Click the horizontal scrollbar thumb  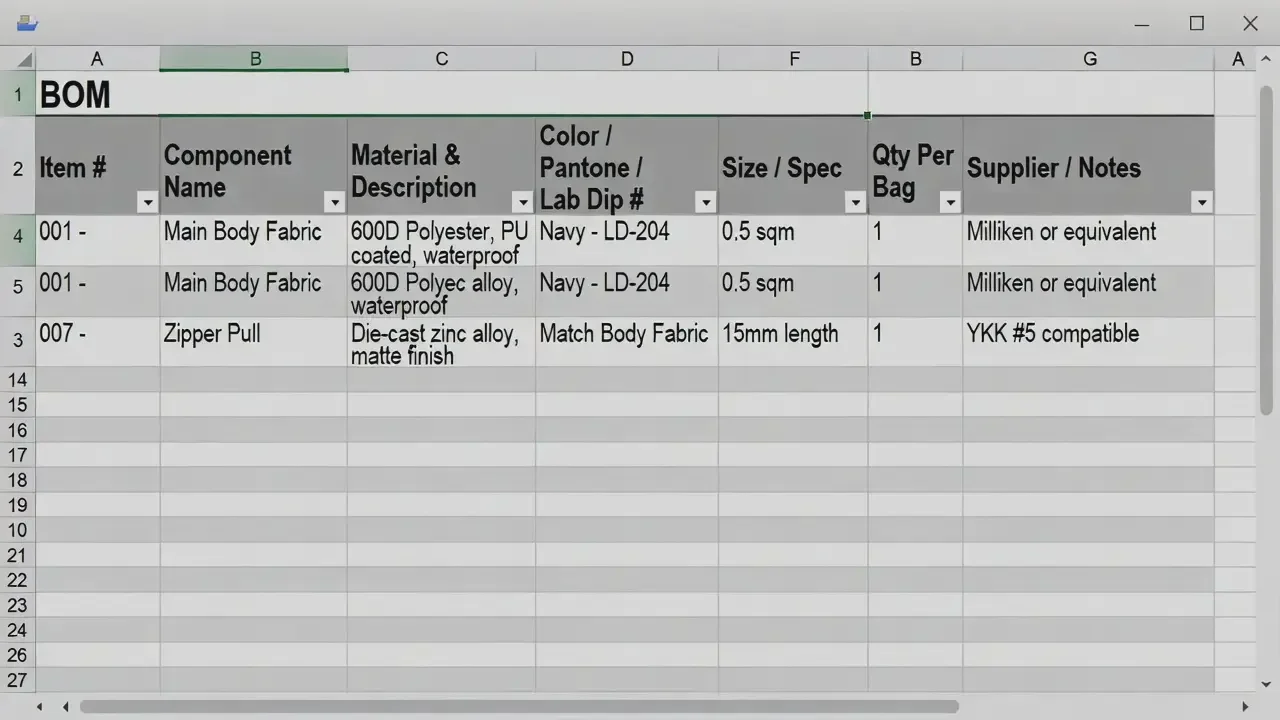518,707
